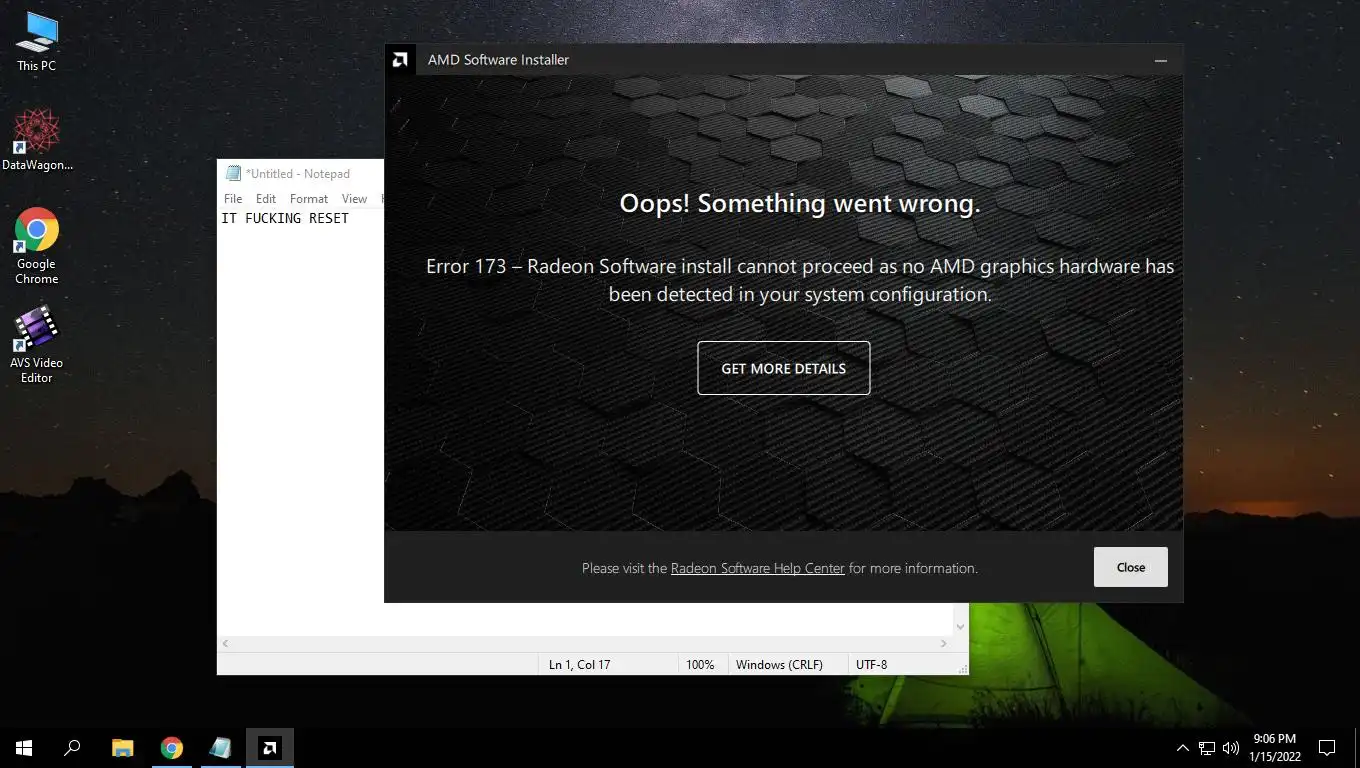Screen dimensions: 1360x768
Task: Open Radeon Software Help Center link
Action: tap(757, 568)
